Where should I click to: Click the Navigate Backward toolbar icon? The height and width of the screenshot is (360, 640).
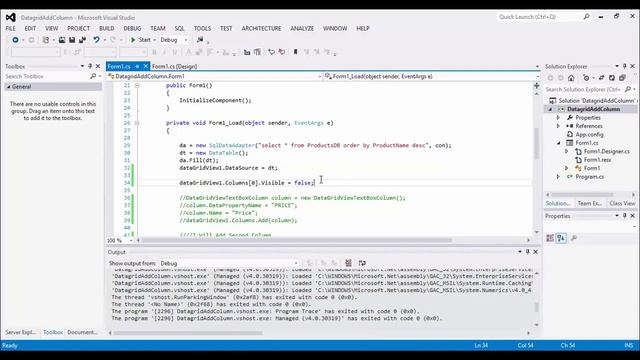click(15, 40)
